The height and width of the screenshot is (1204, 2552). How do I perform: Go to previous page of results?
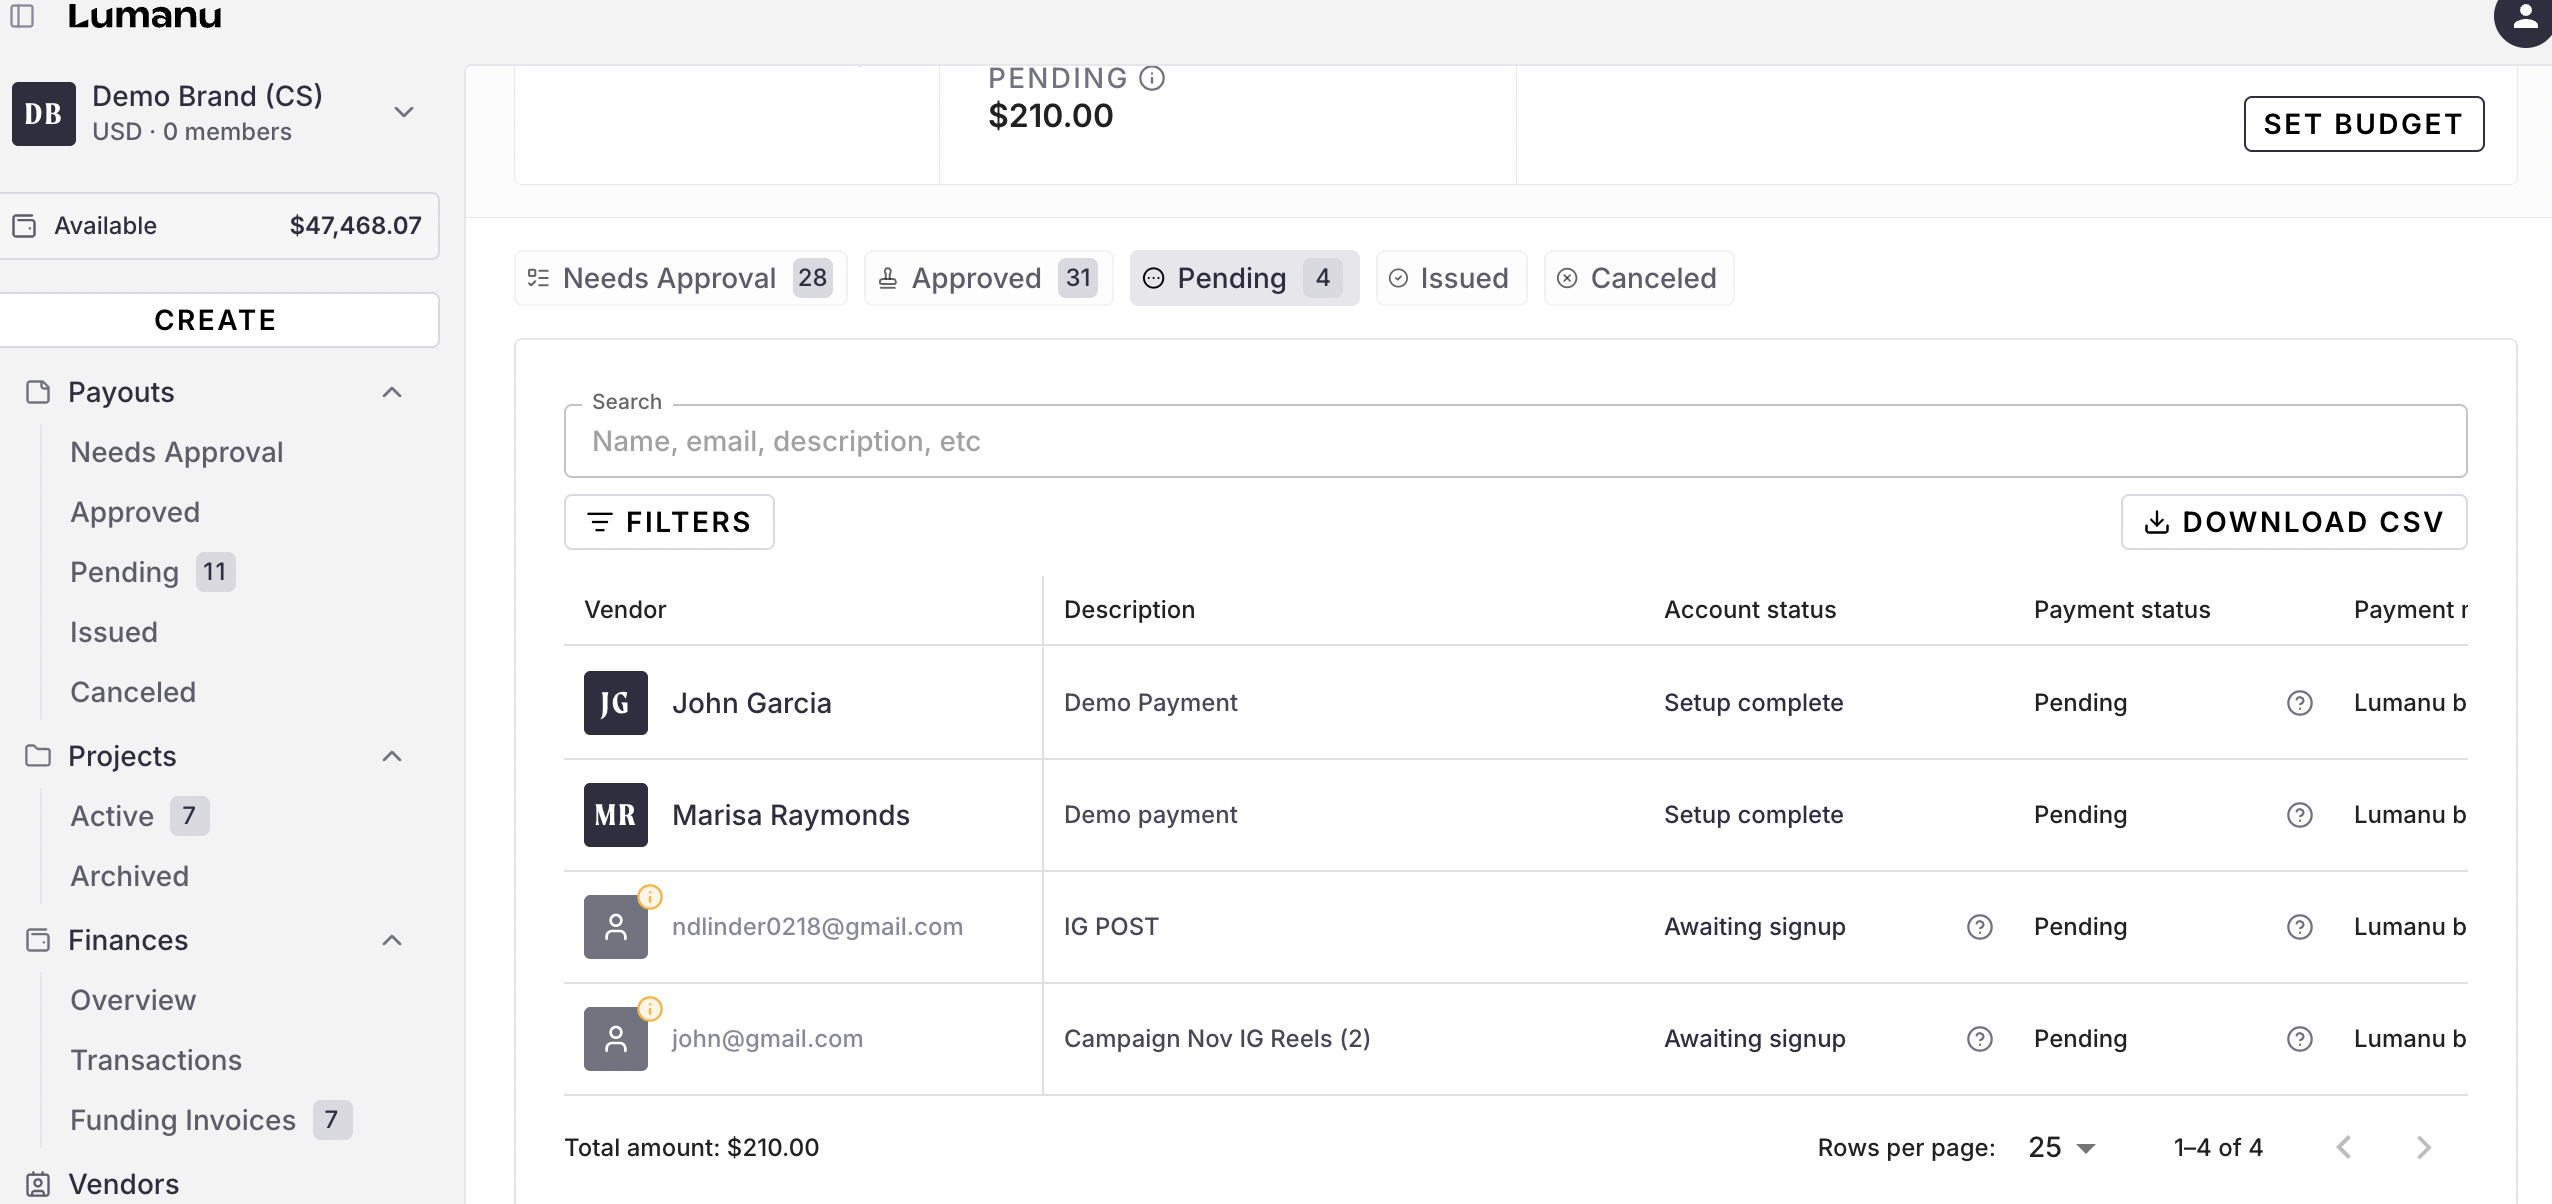[2343, 1147]
